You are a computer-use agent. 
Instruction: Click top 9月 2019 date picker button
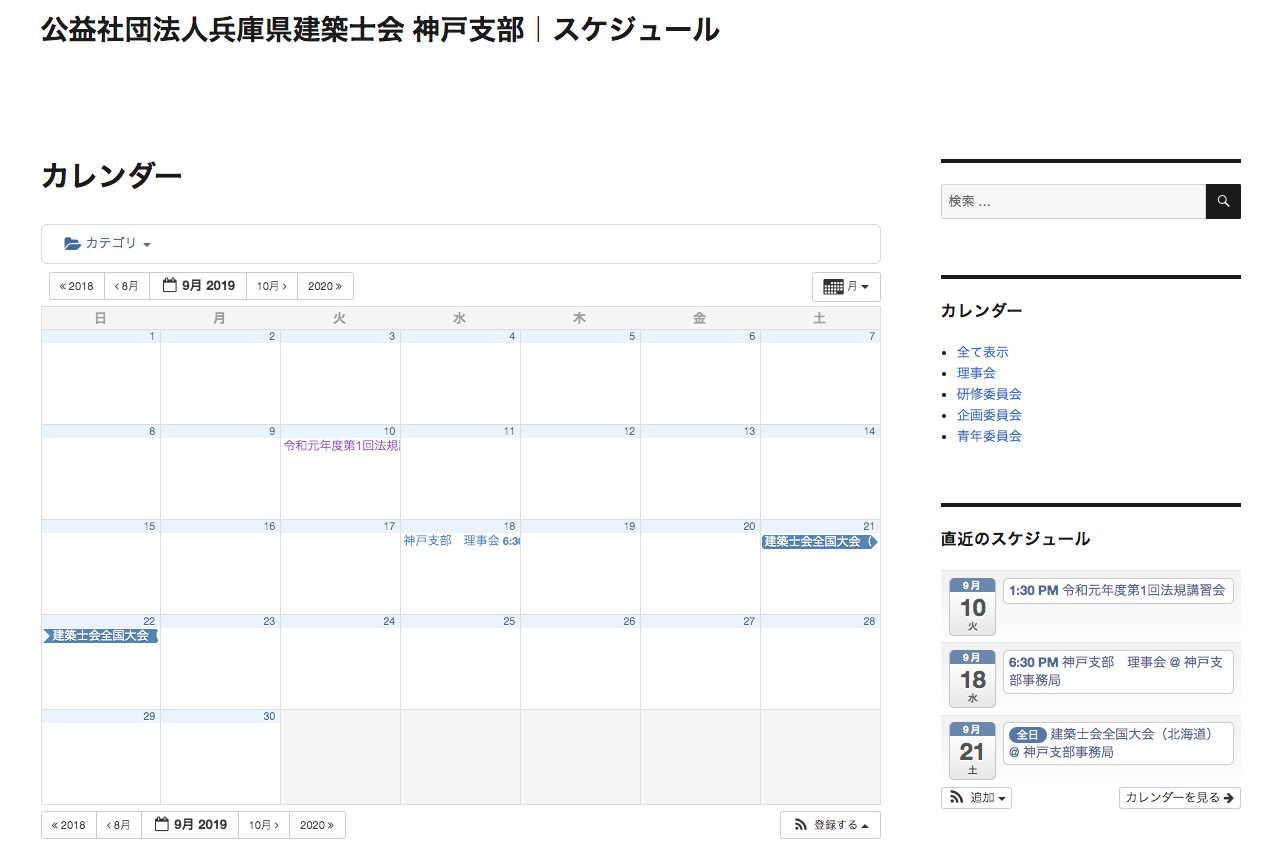pos(198,286)
